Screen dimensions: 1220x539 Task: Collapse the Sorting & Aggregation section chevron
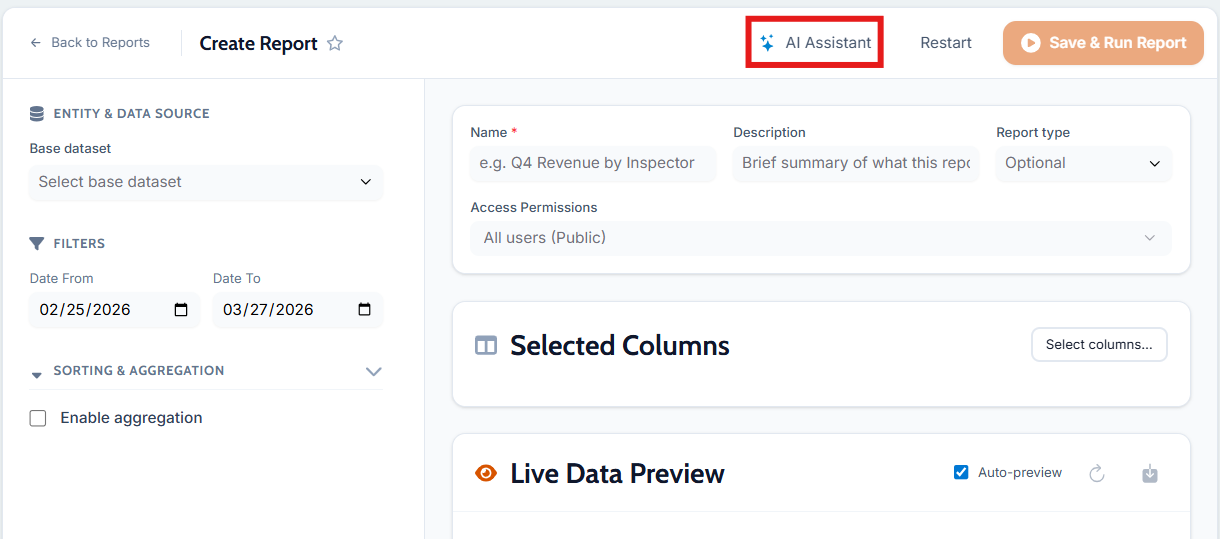374,371
